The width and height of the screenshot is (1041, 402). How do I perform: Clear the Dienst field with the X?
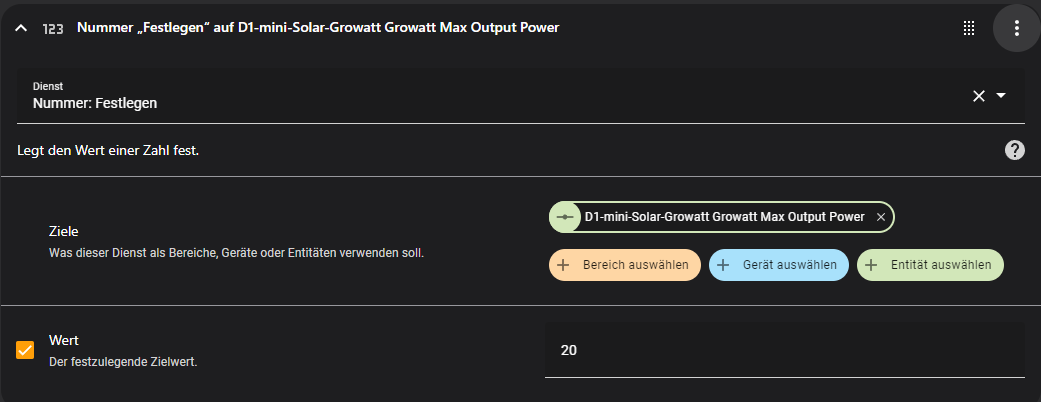point(979,96)
